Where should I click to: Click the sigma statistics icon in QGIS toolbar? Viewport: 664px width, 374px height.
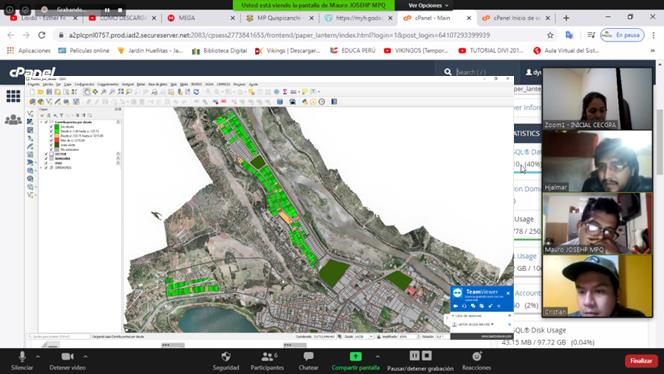point(285,91)
